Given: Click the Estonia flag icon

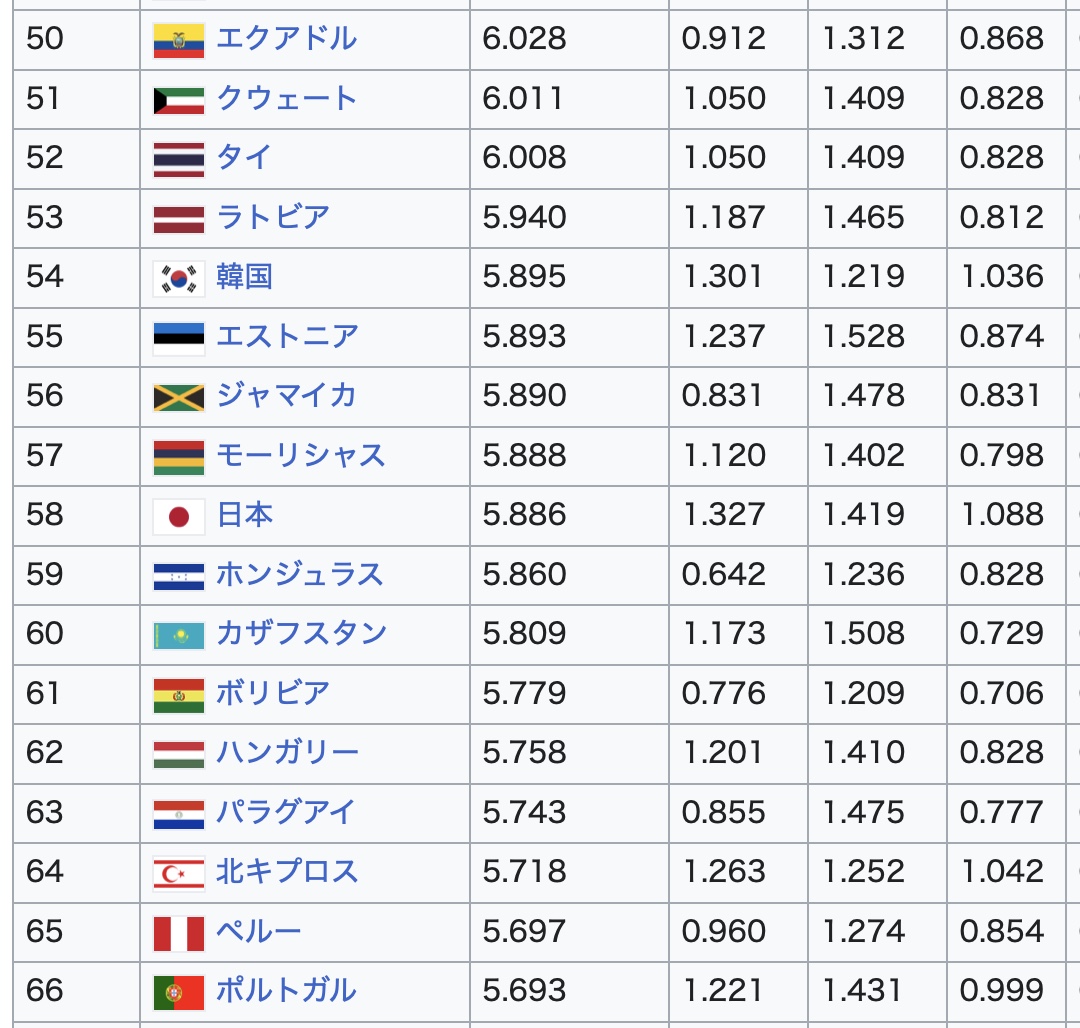Looking at the screenshot, I should [179, 337].
